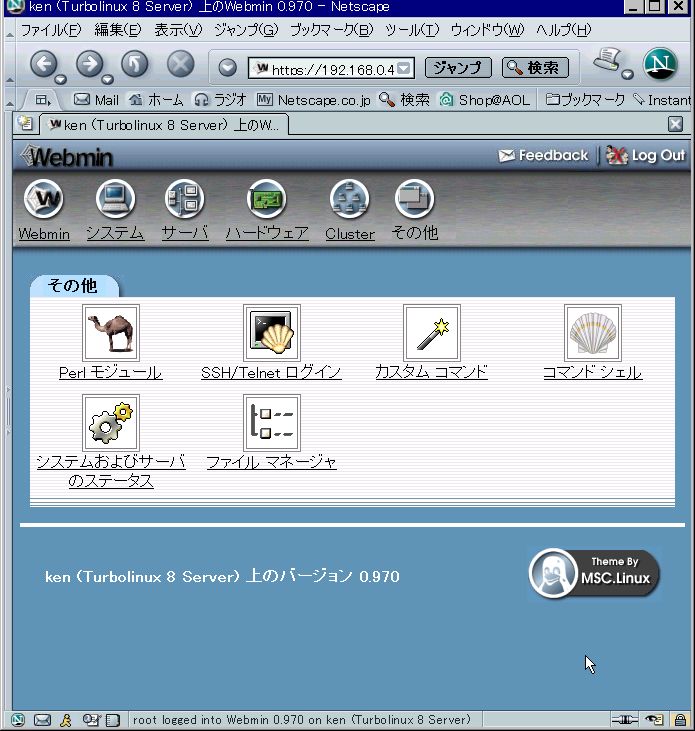Open the Composer icon in the status bar
Image resolution: width=695 pixels, height=731 pixels.
click(91, 720)
